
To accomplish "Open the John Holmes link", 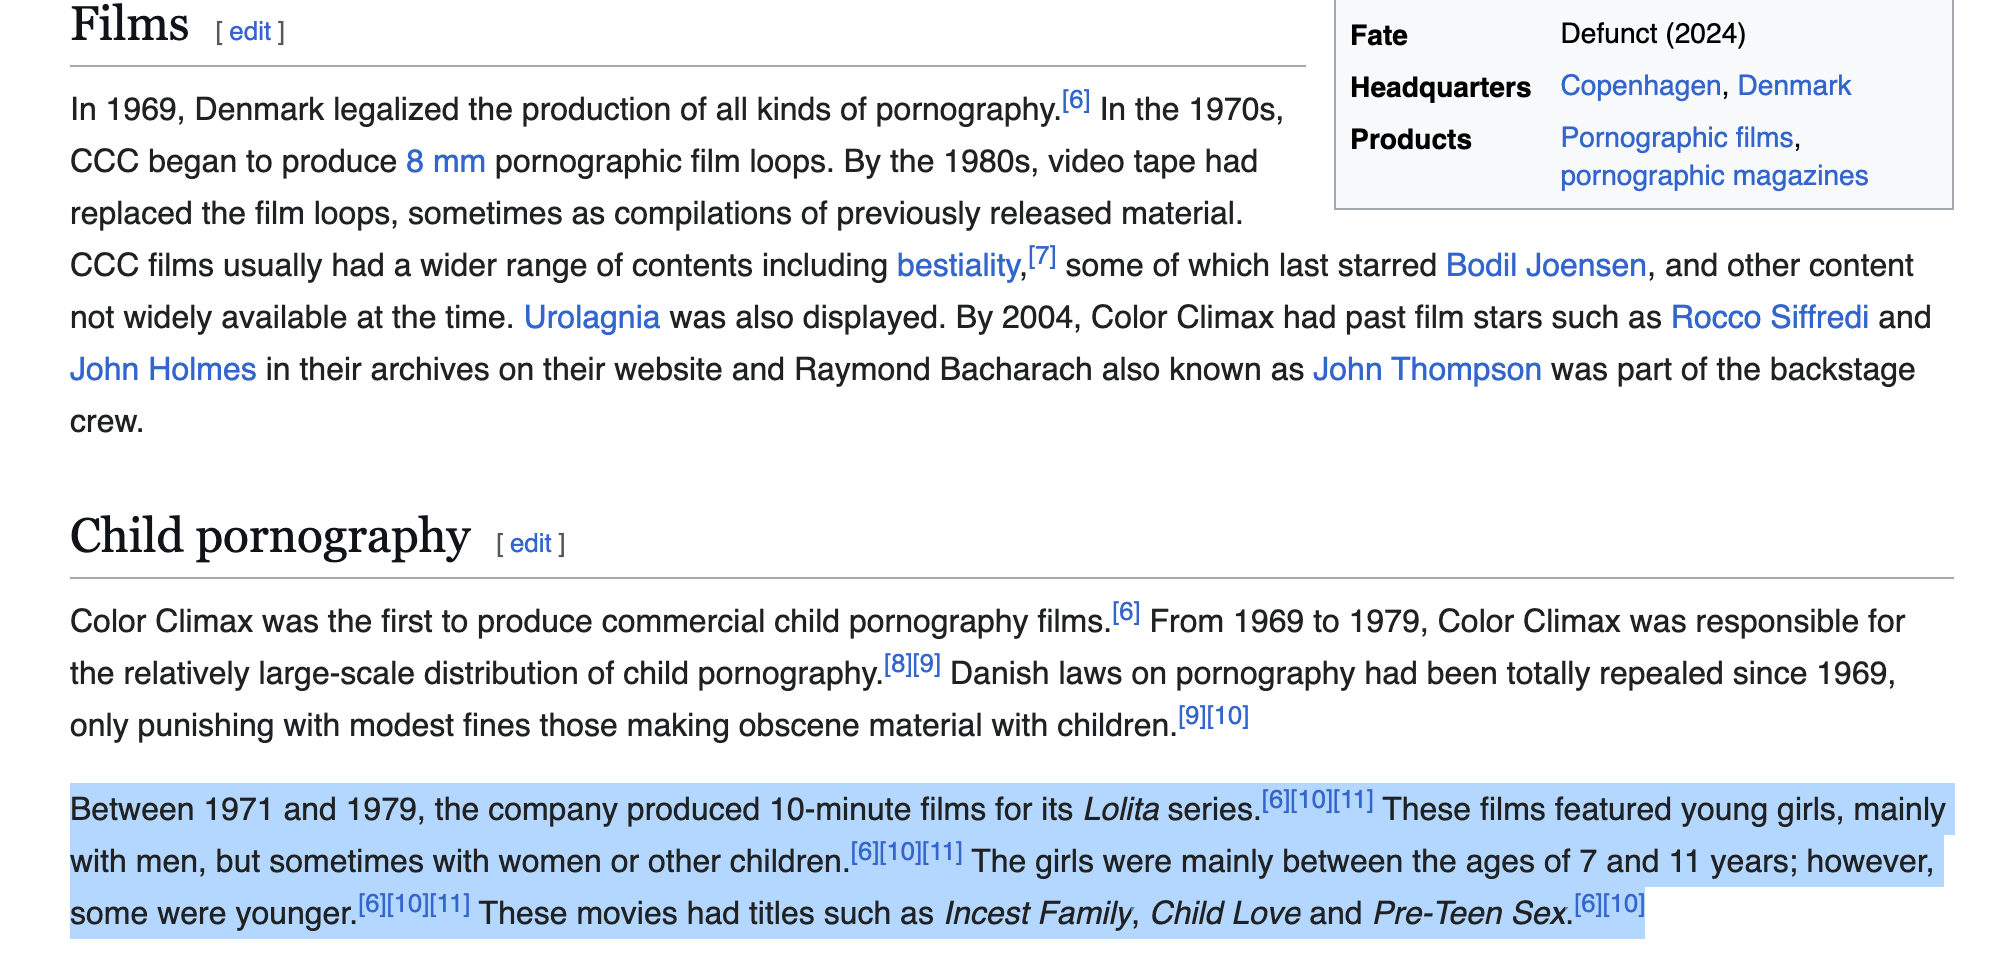I will coord(163,369).
